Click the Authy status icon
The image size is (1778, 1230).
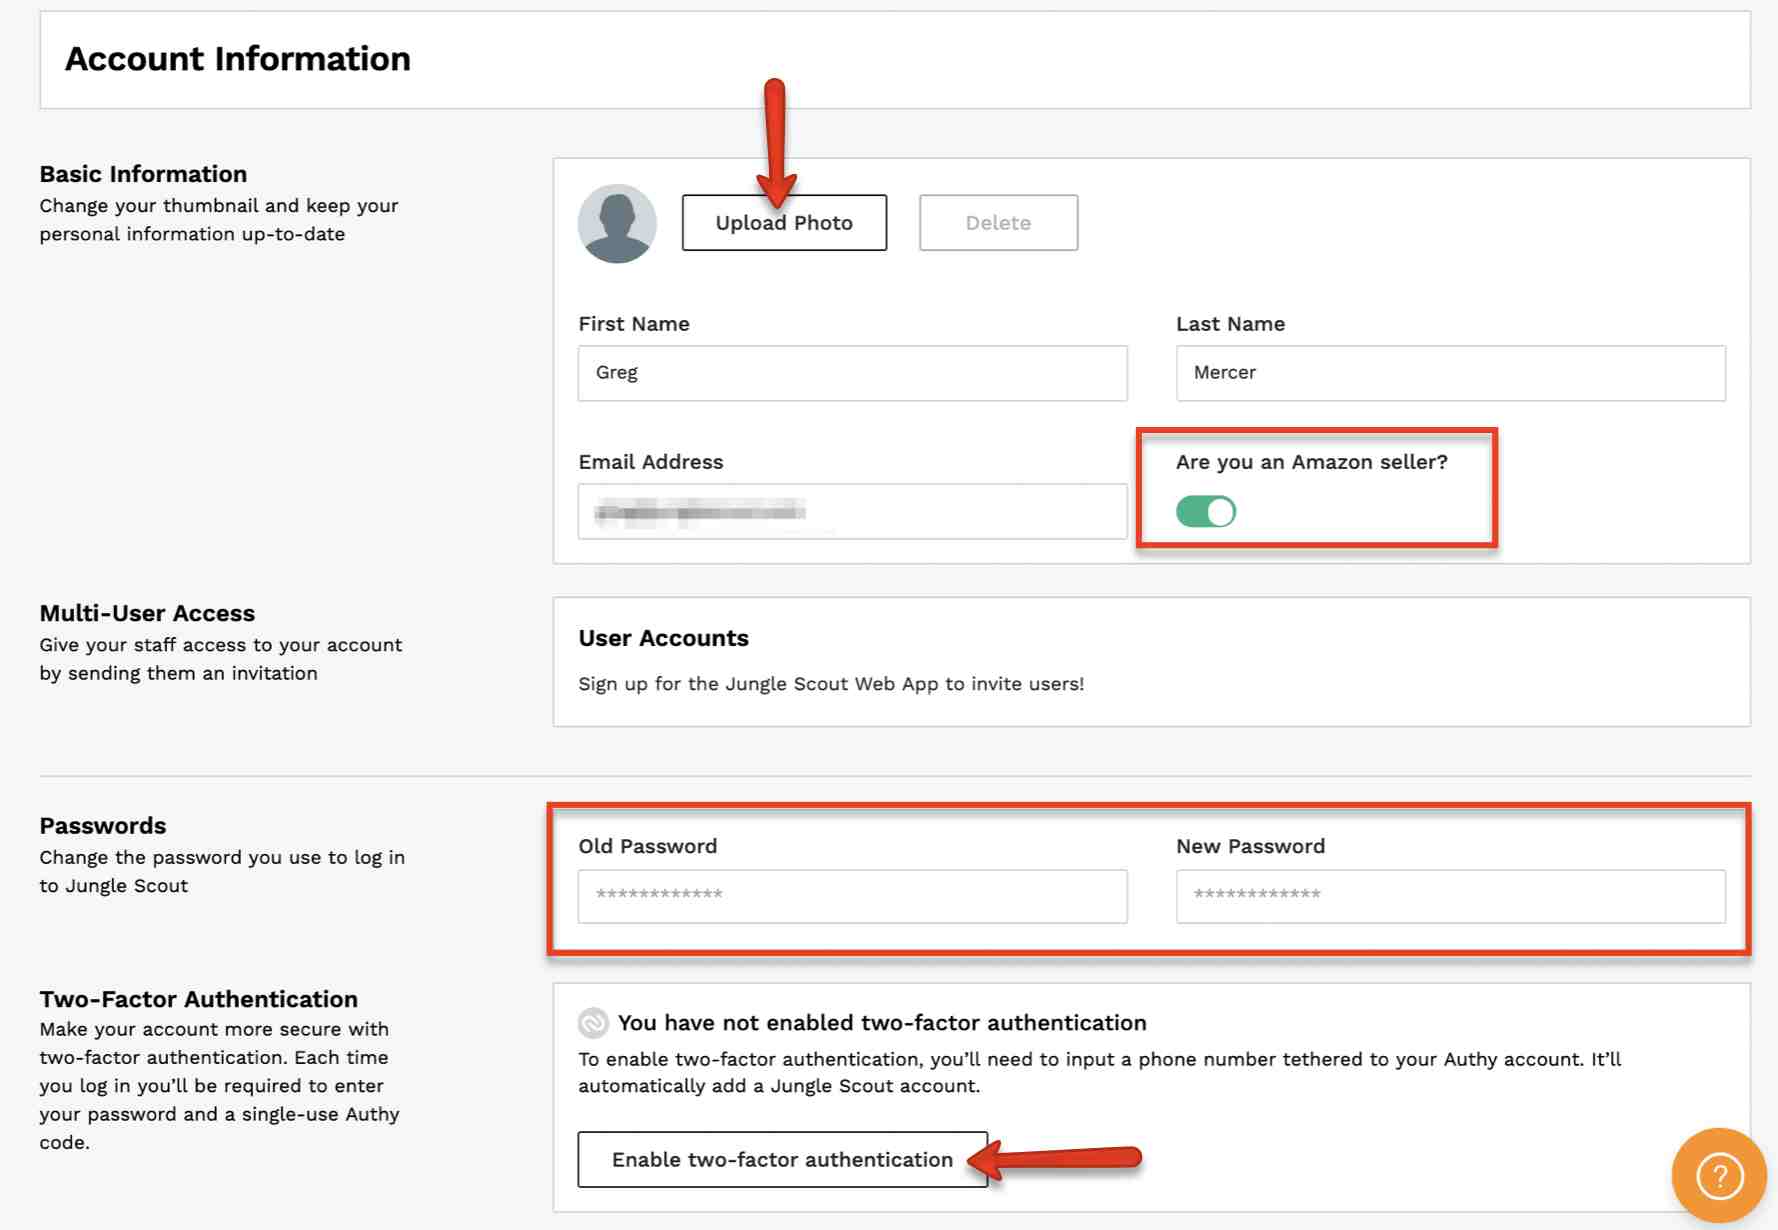click(x=593, y=1023)
